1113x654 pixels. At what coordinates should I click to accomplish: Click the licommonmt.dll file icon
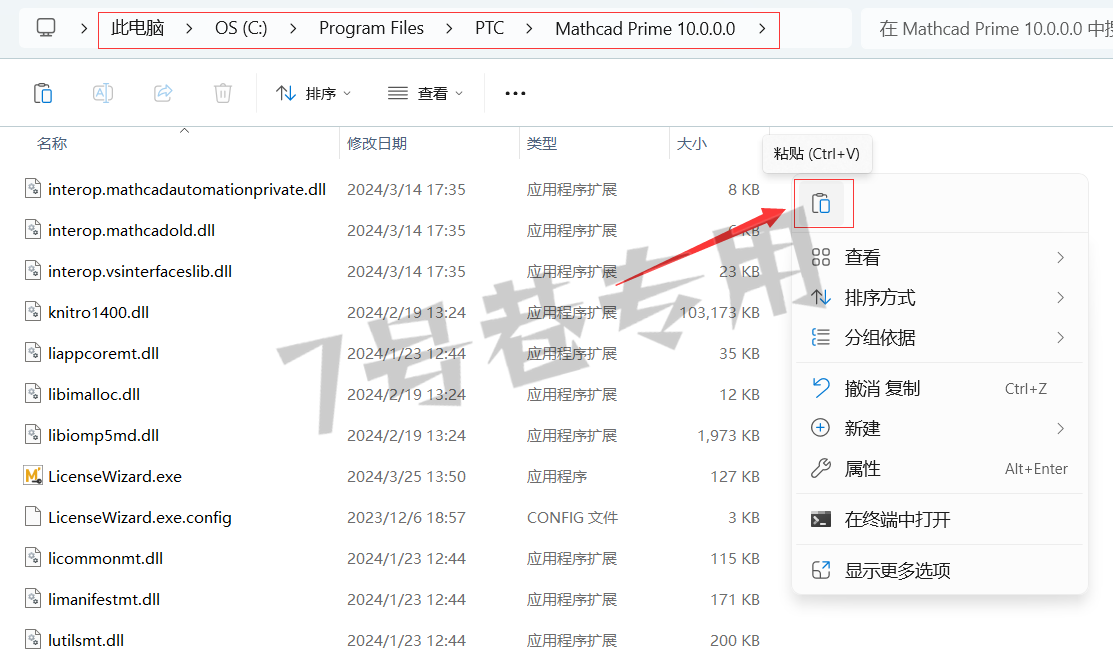click(x=33, y=558)
